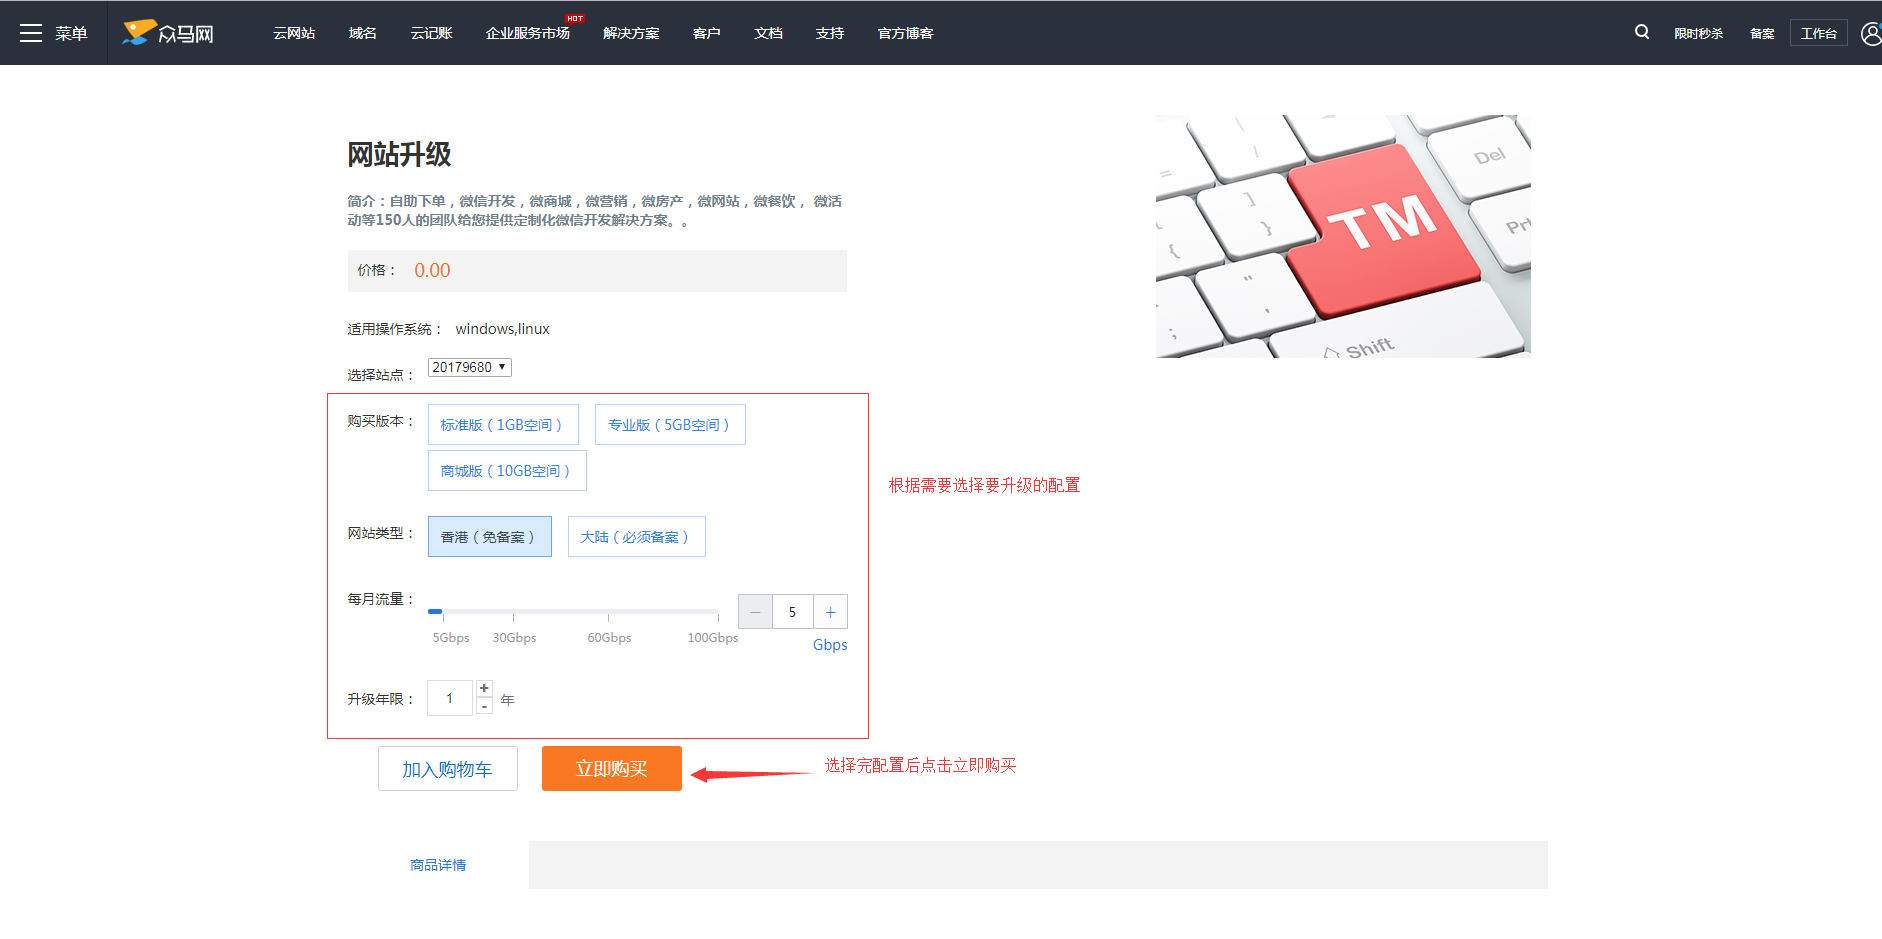Open the 域名 menu item
1882x939 pixels.
click(362, 33)
